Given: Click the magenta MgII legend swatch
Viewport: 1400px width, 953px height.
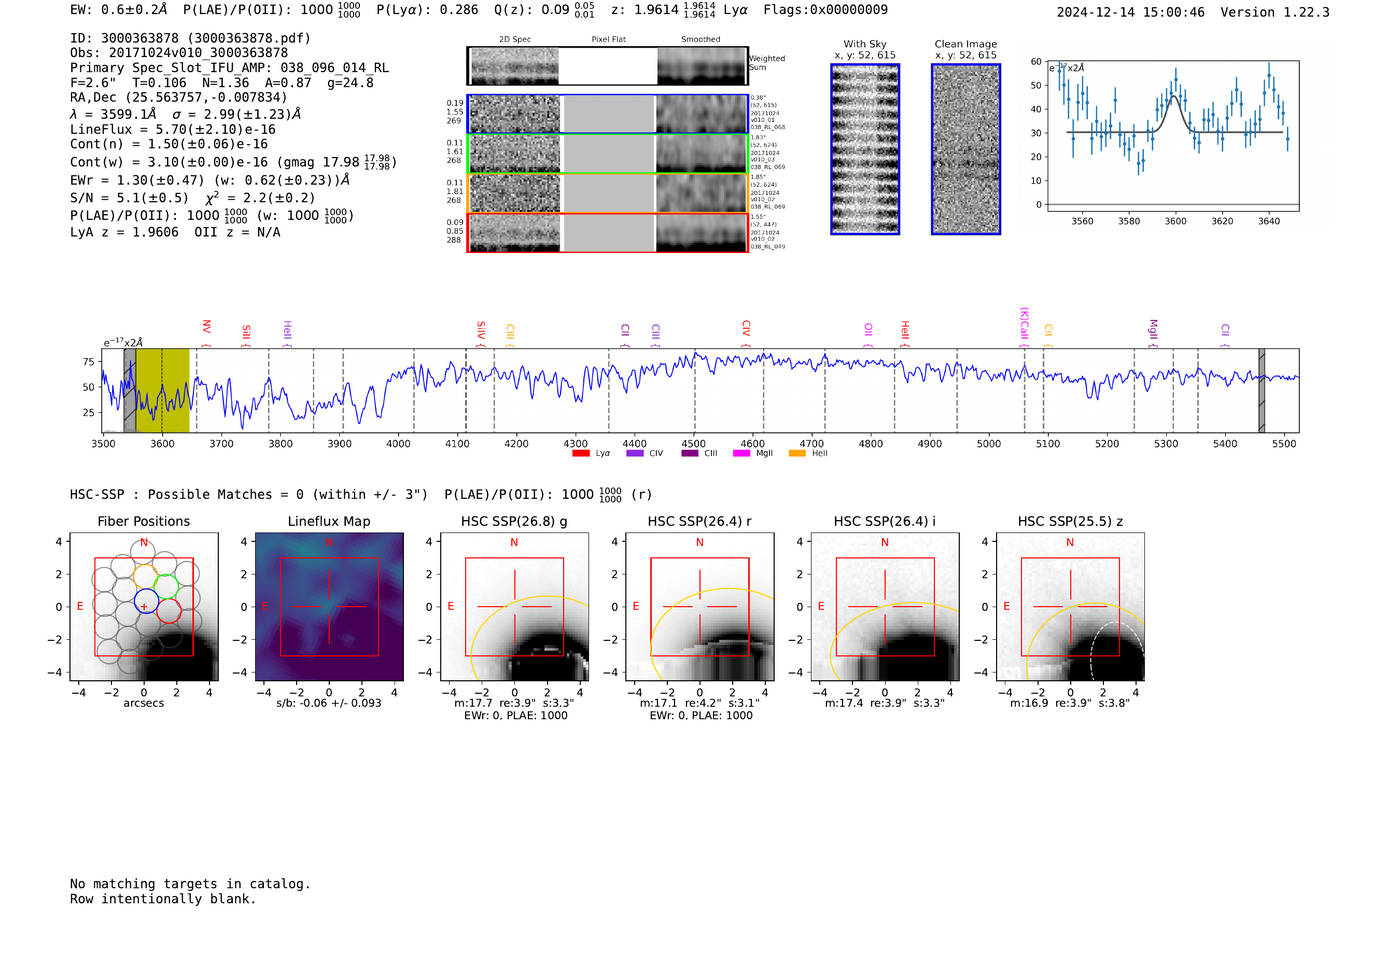Looking at the screenshot, I should [x=741, y=454].
